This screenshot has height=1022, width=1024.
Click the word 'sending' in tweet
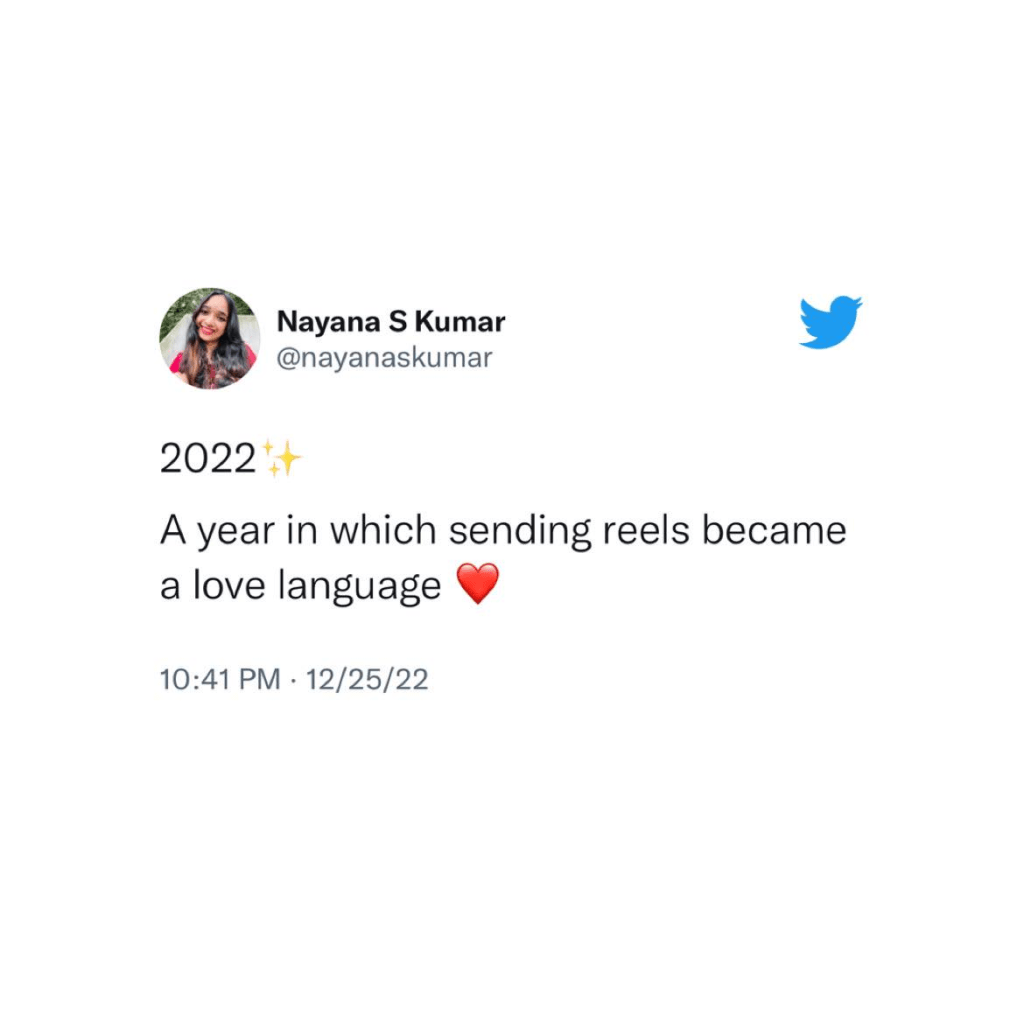pos(520,532)
